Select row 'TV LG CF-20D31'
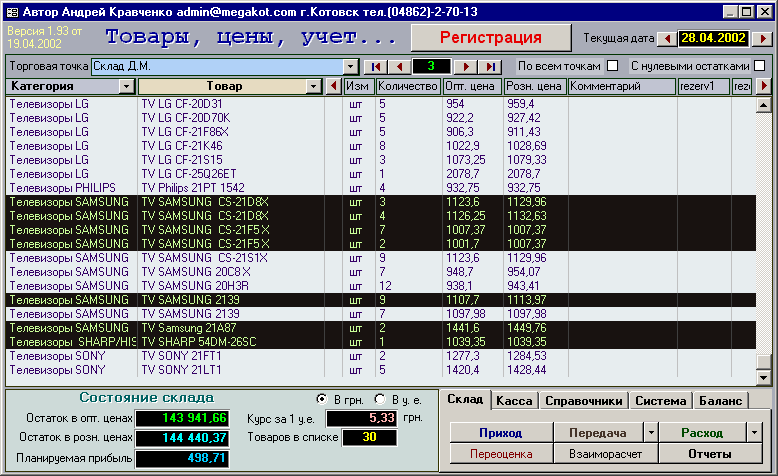 coord(381,104)
